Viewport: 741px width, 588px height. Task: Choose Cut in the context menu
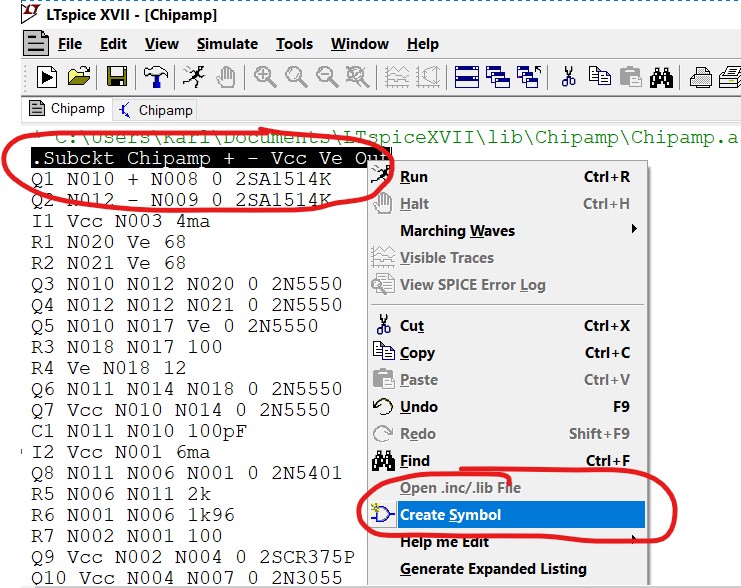tap(507, 326)
